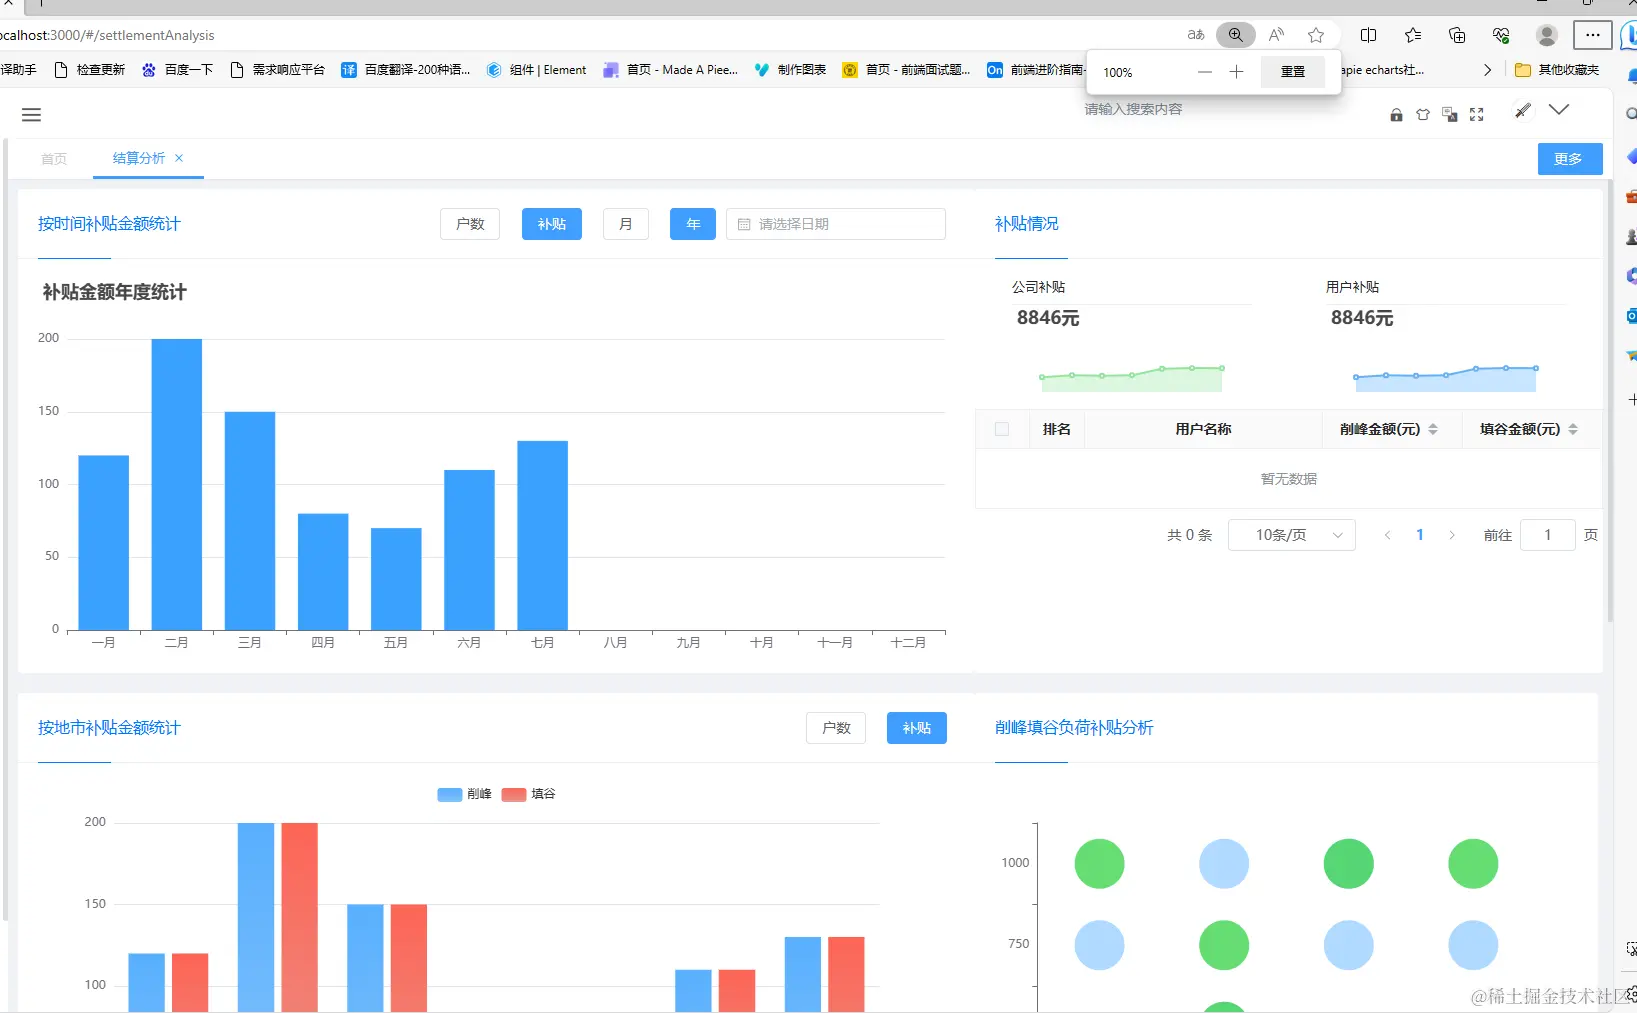Open the 检查更新 bookmark

pyautogui.click(x=90, y=70)
